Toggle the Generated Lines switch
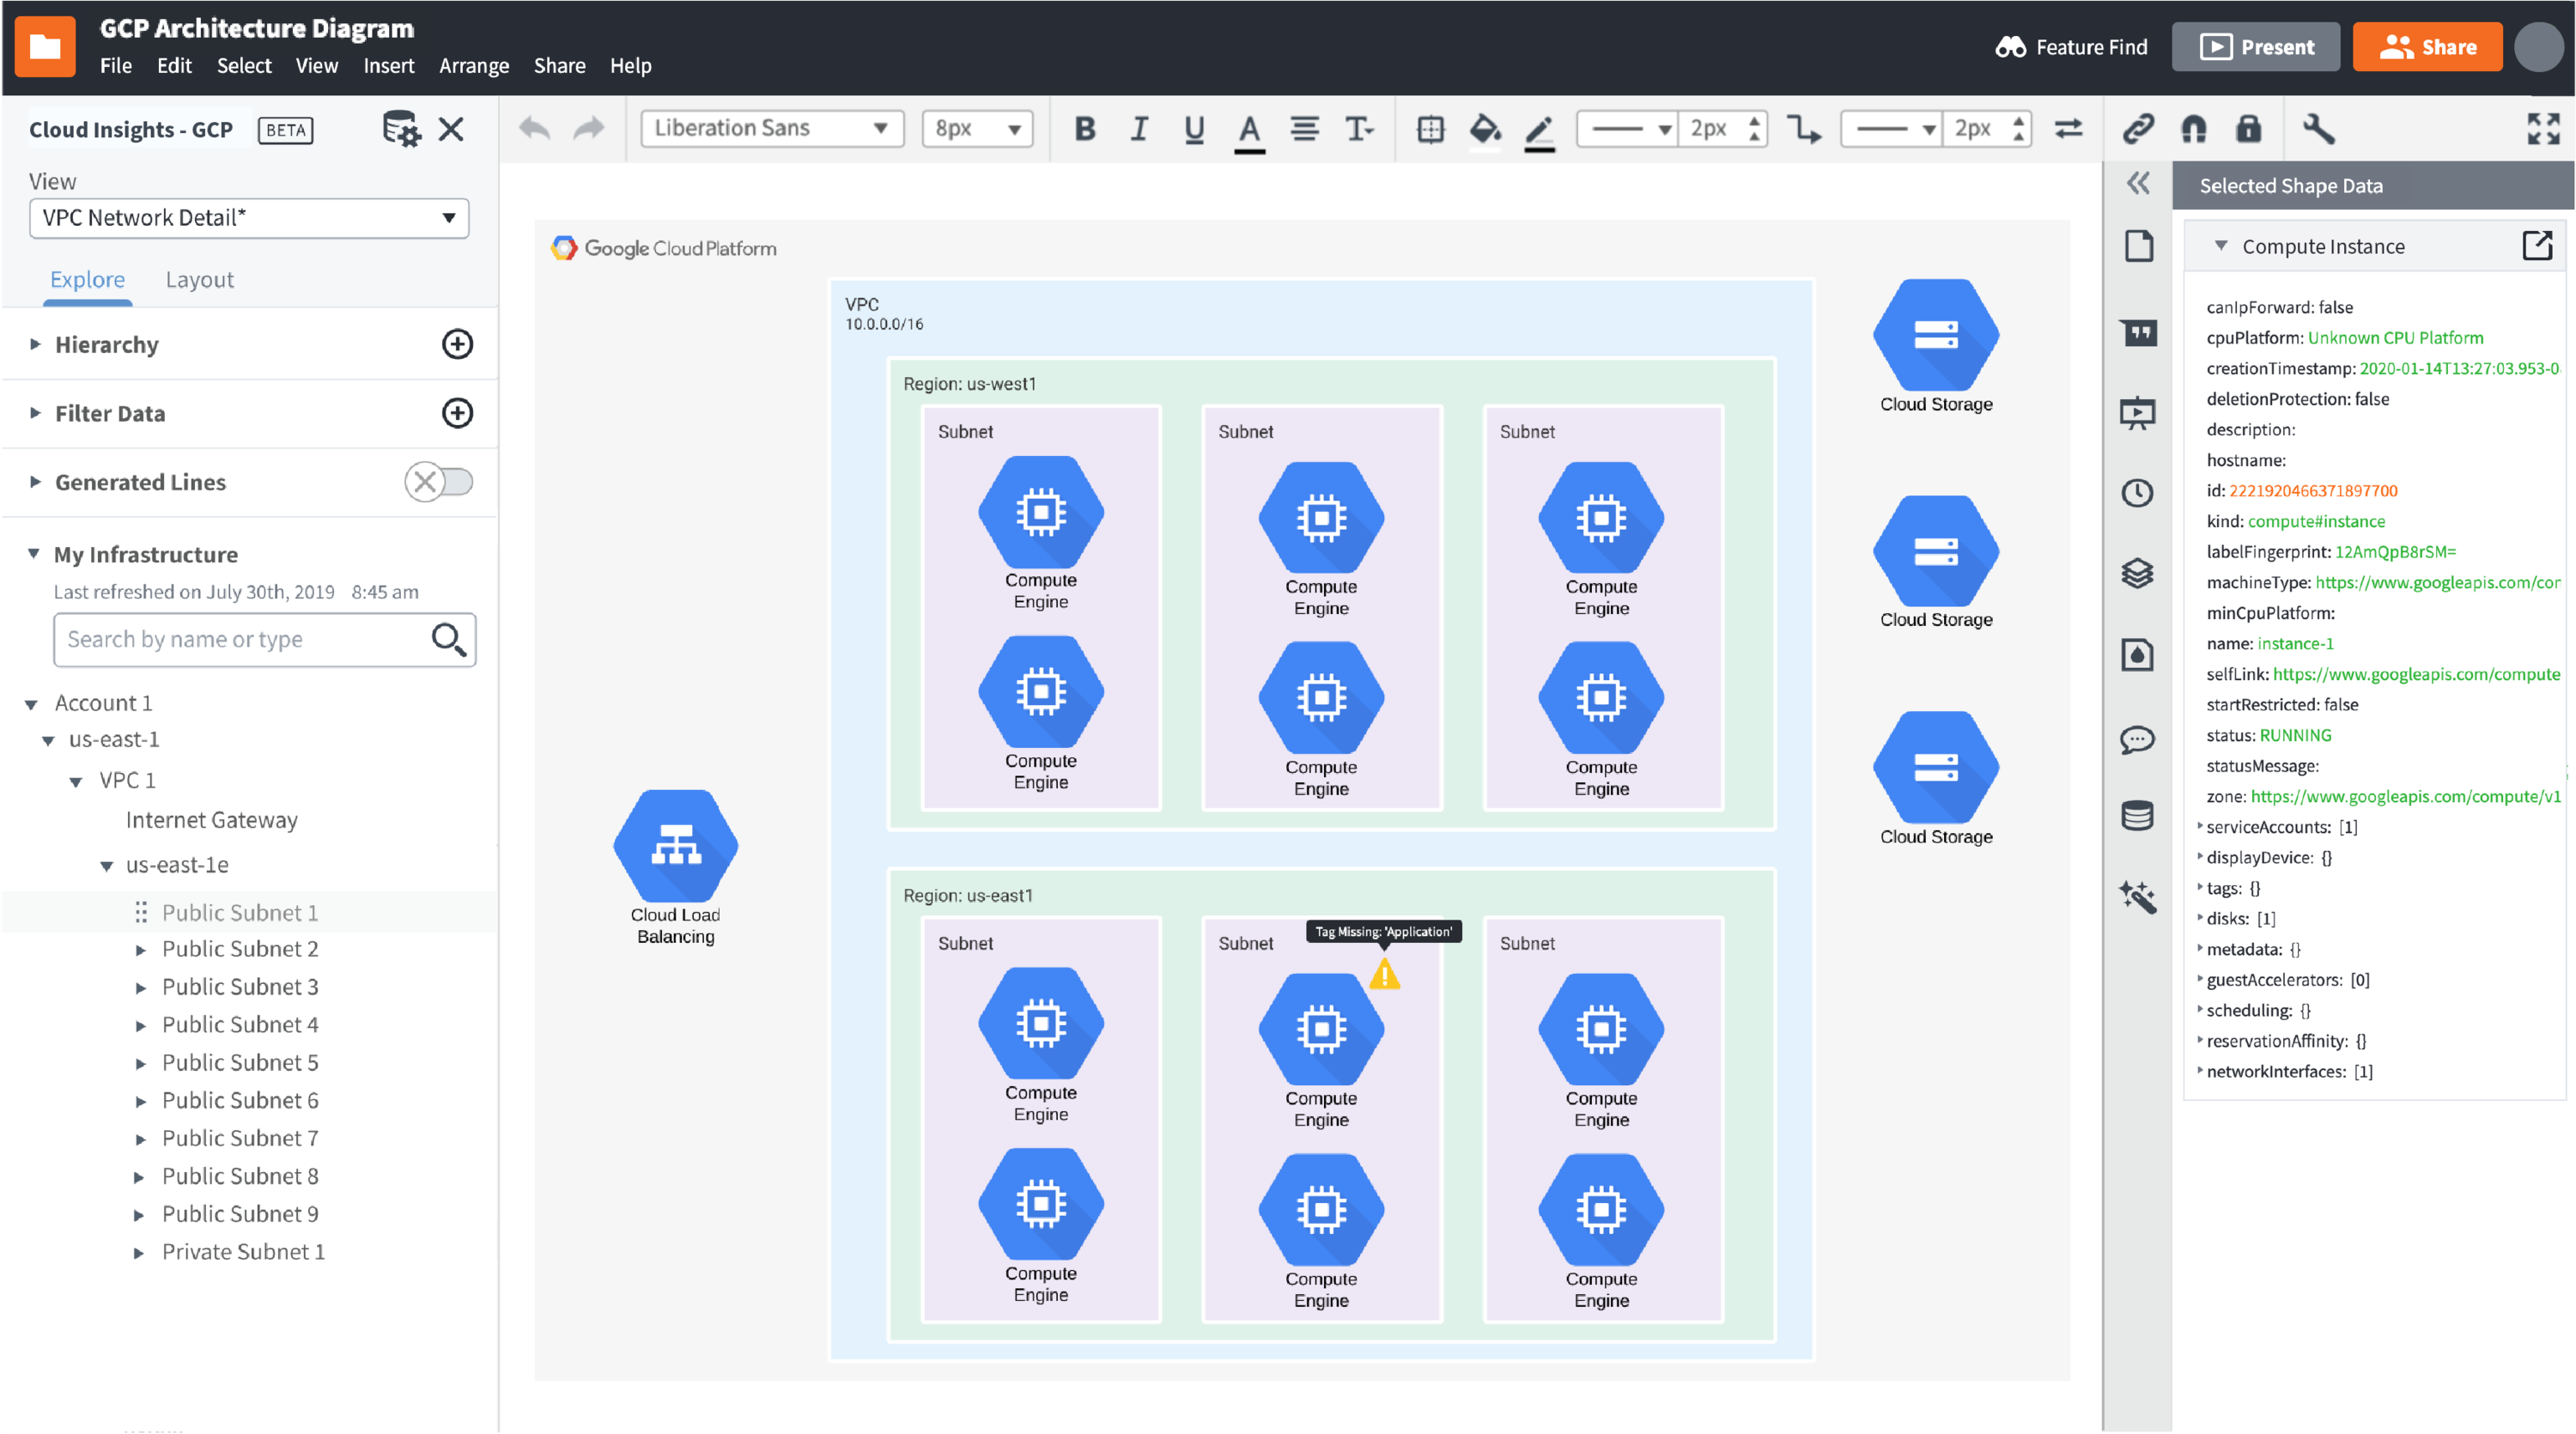Screen dimensions: 2576x1434 [438, 482]
